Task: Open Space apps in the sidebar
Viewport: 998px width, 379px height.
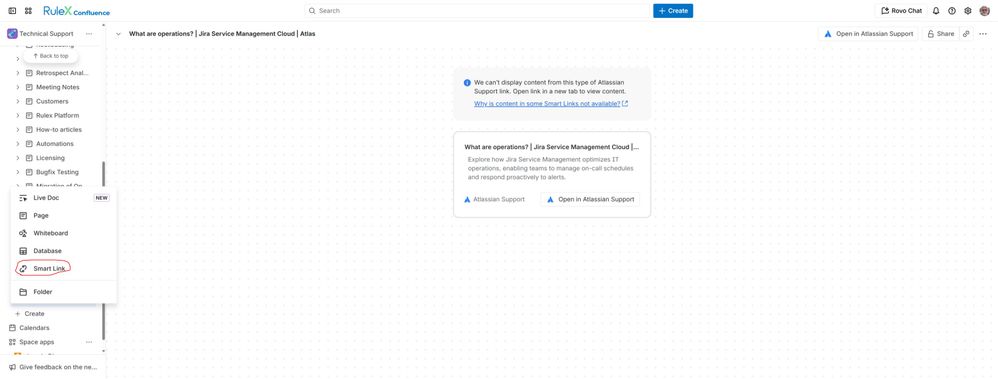Action: (37, 342)
